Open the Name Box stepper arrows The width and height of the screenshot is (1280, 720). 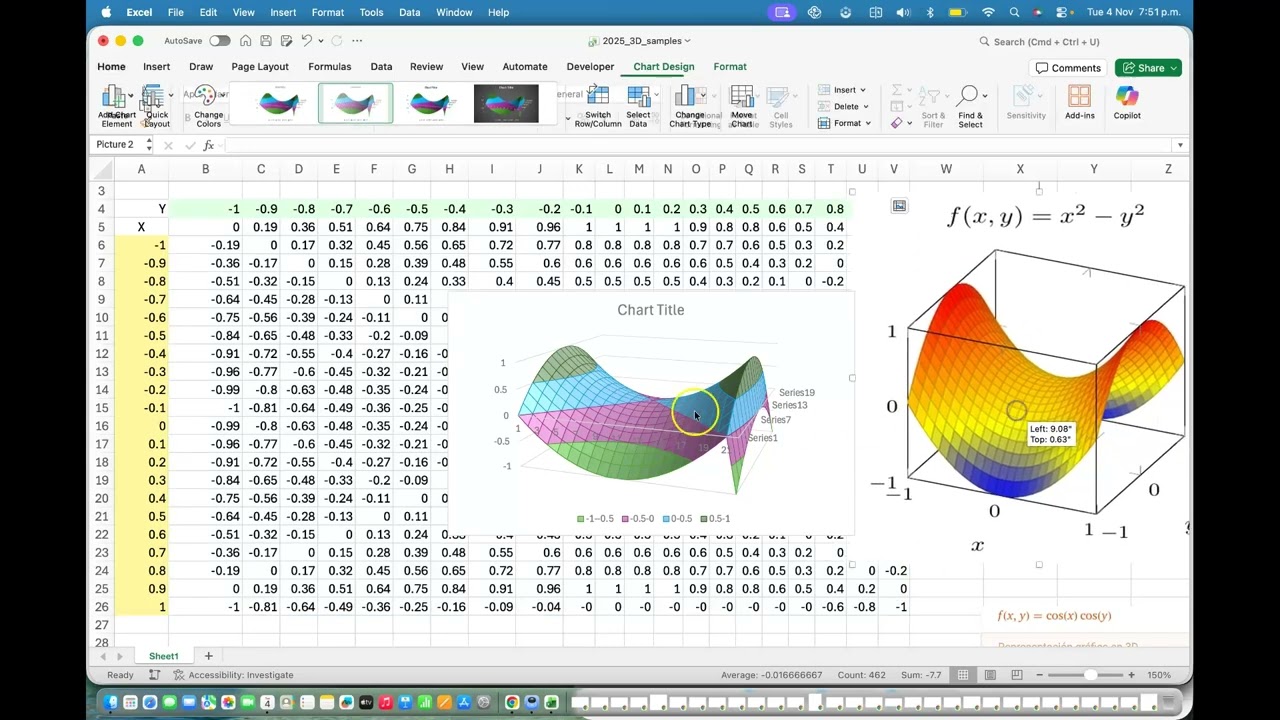coord(148,145)
